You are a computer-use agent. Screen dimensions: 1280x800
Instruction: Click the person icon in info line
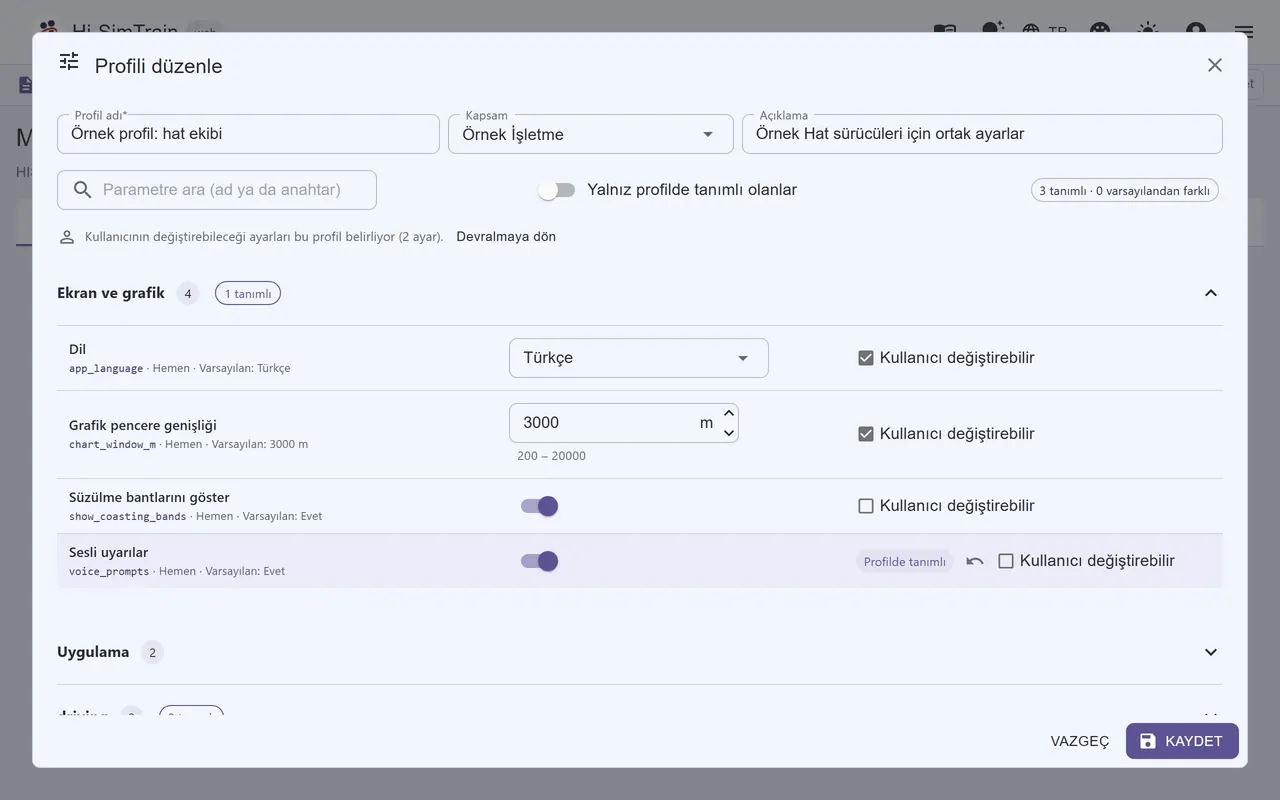[67, 237]
